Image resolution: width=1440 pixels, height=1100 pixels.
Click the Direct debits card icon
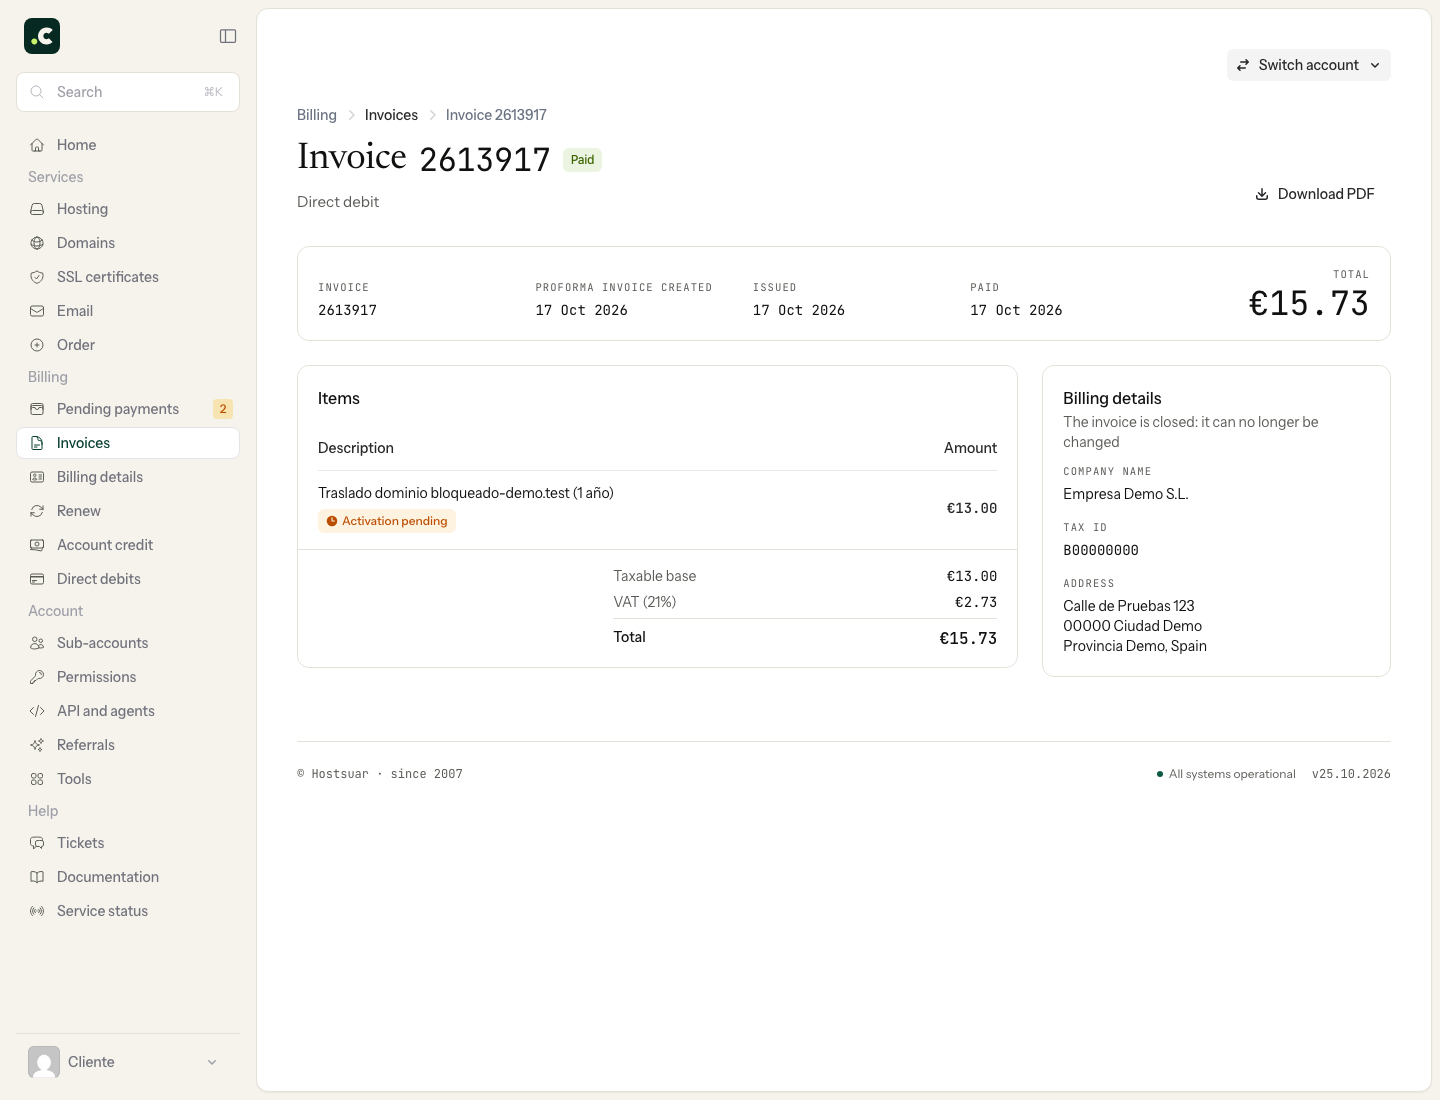point(37,579)
